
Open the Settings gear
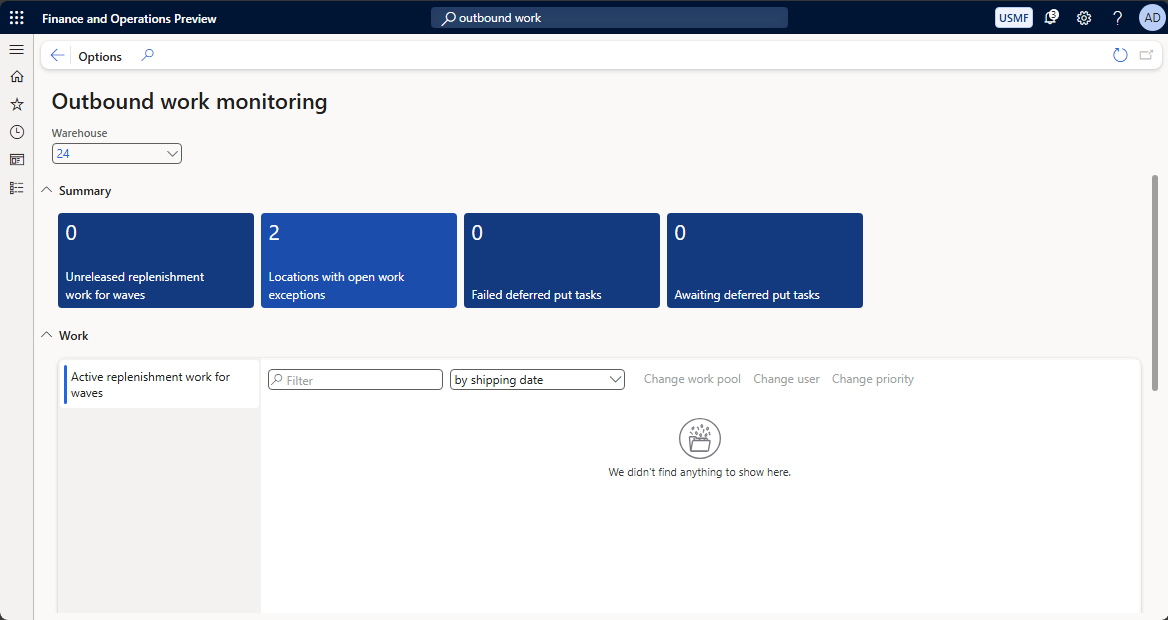pos(1084,18)
